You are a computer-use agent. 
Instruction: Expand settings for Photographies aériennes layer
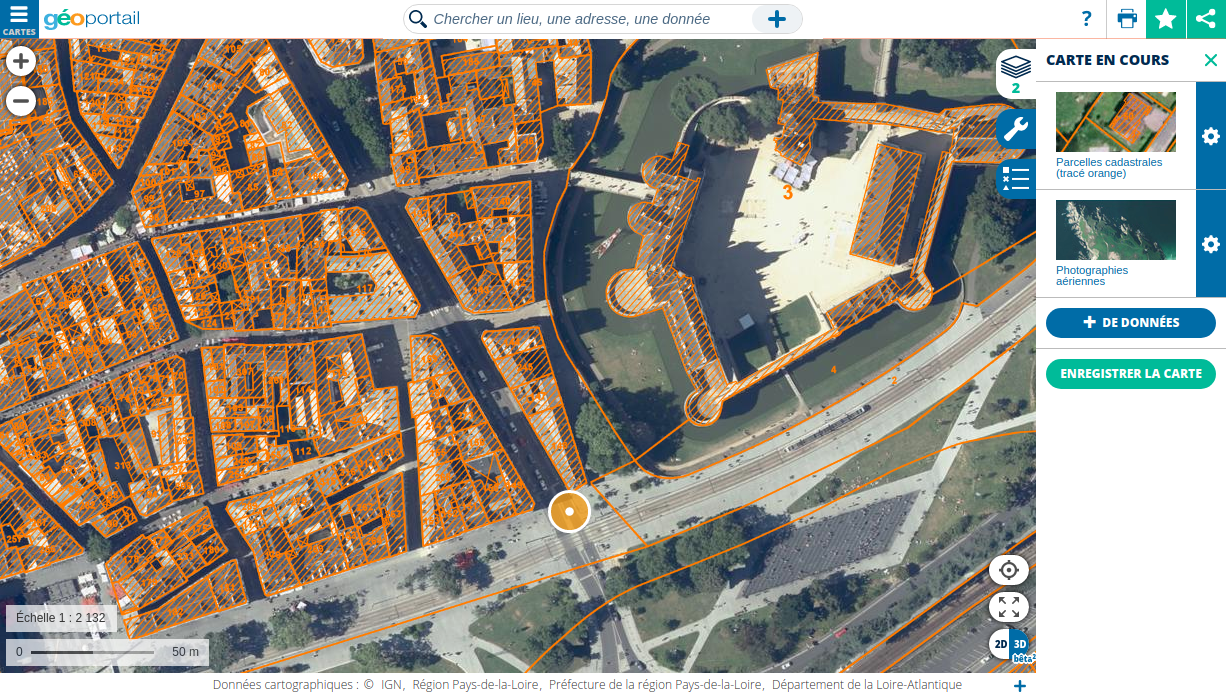(1210, 244)
